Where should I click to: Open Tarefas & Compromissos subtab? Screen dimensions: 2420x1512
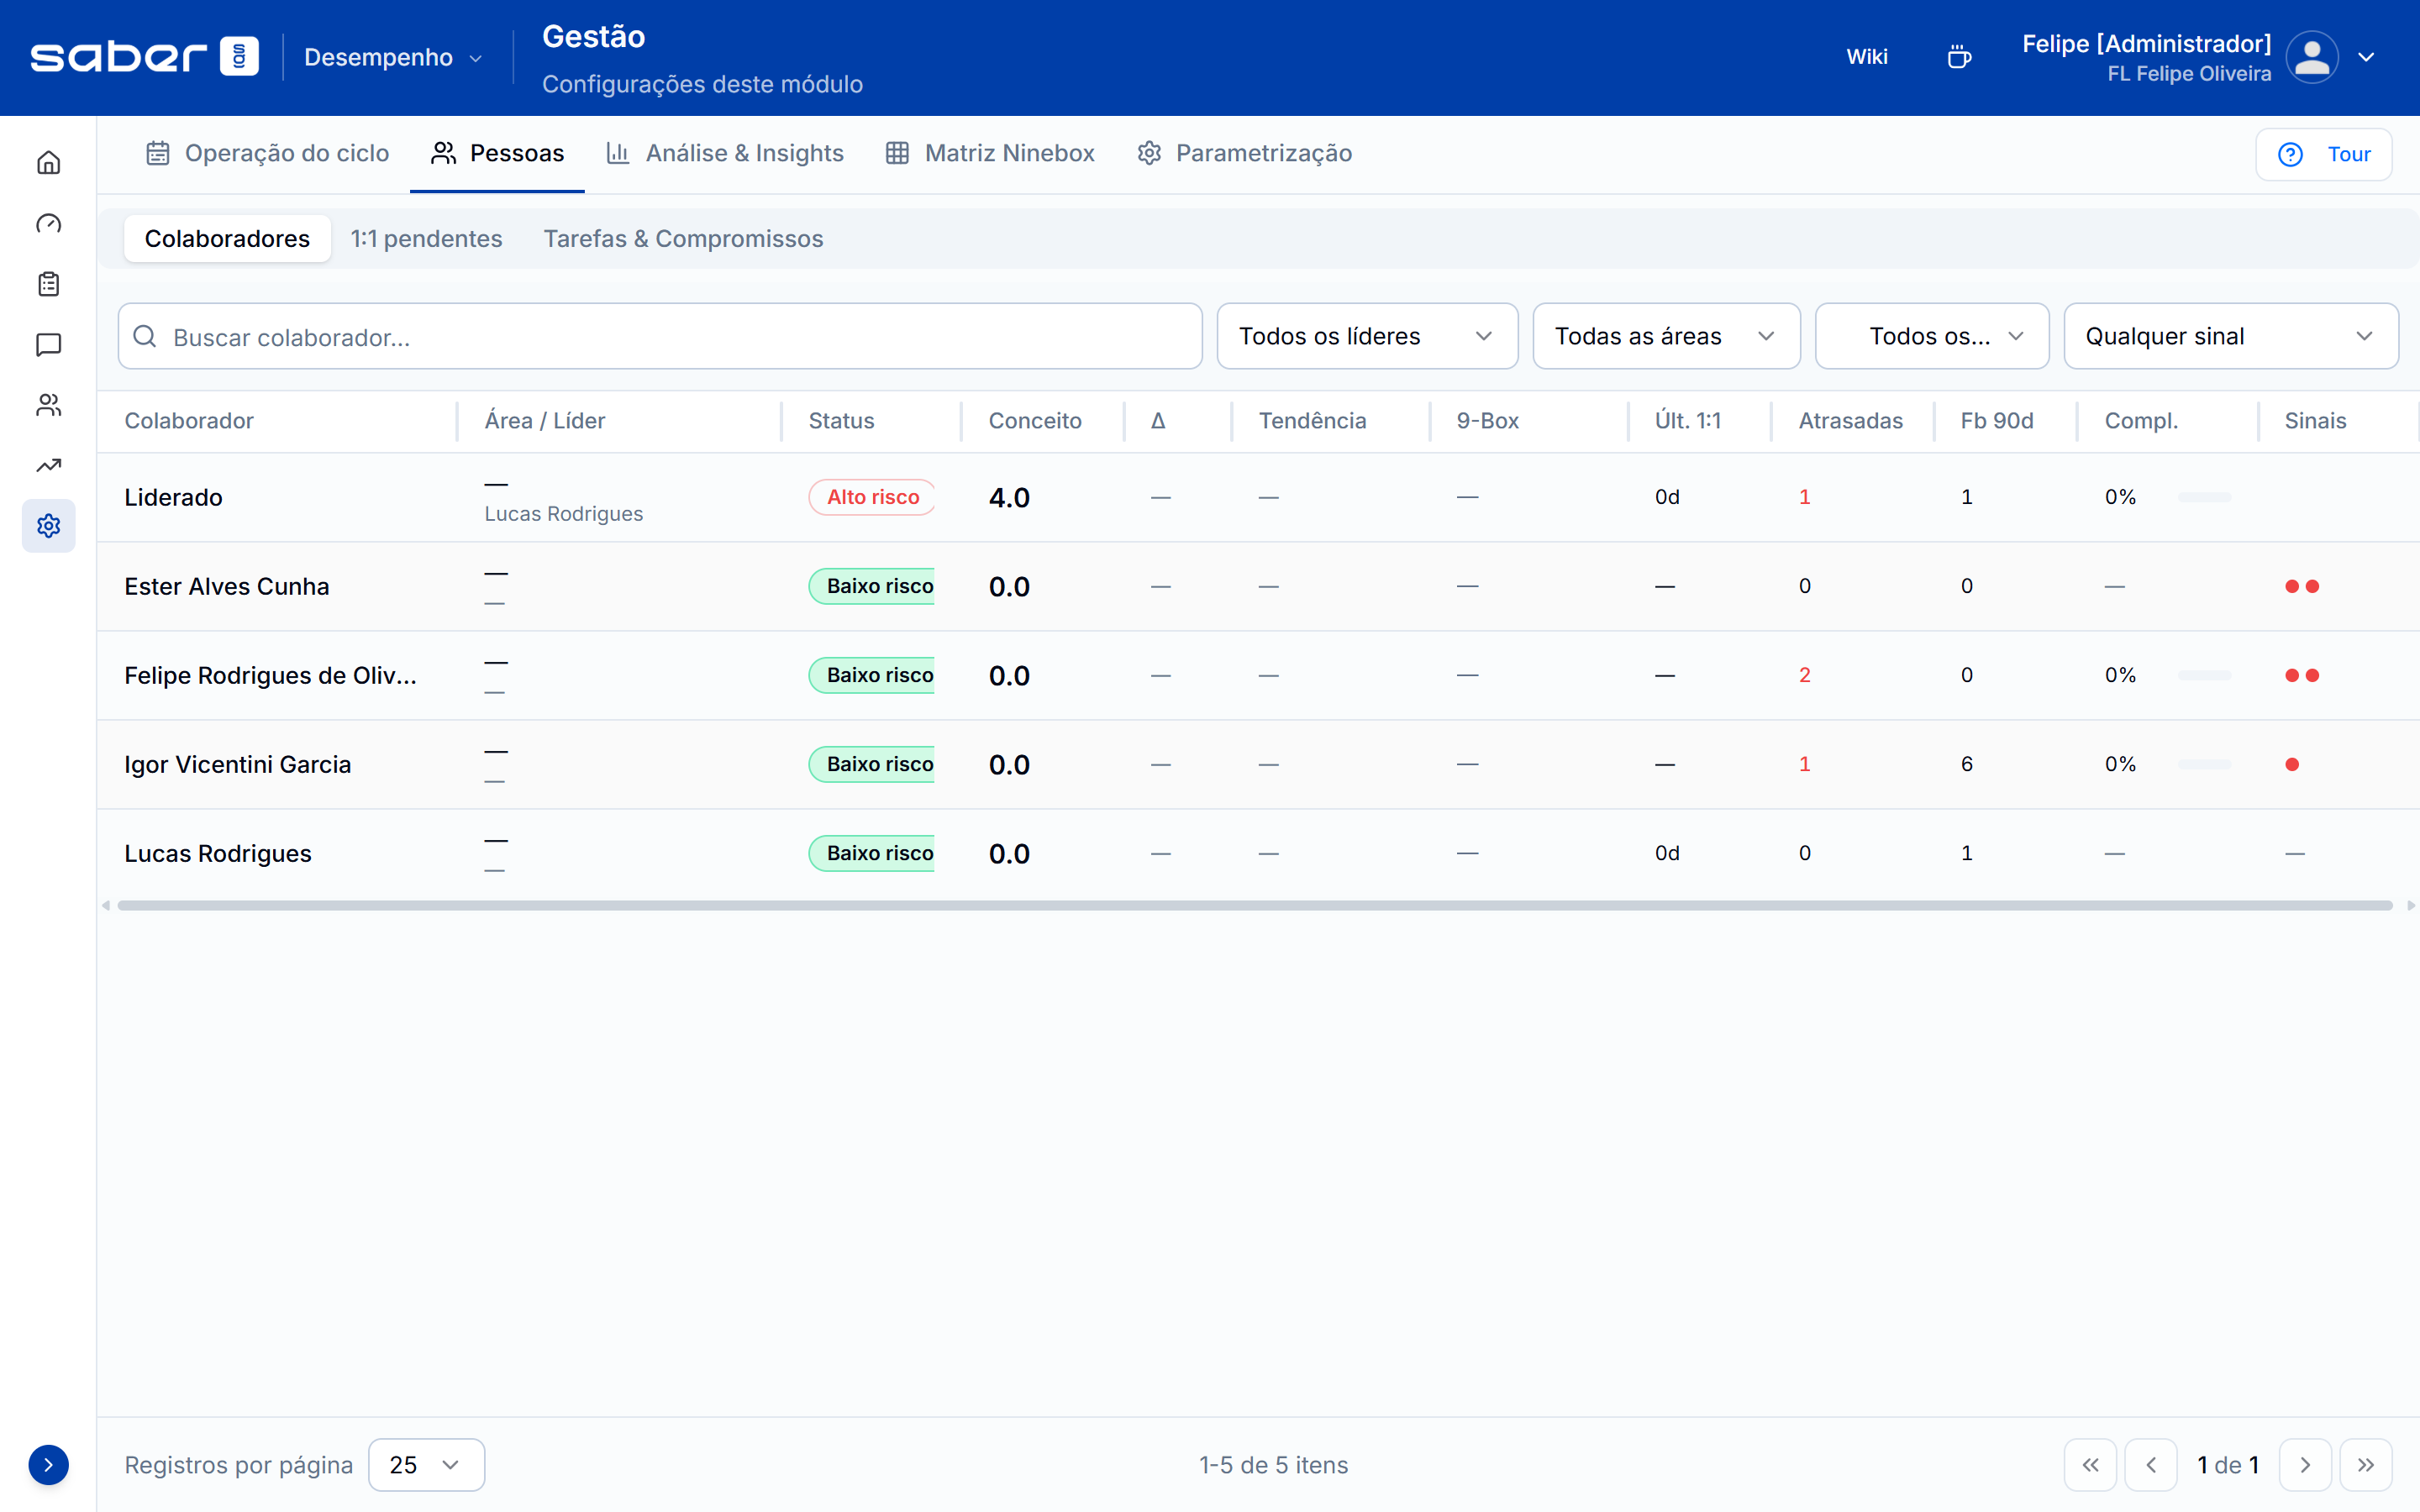tap(683, 238)
